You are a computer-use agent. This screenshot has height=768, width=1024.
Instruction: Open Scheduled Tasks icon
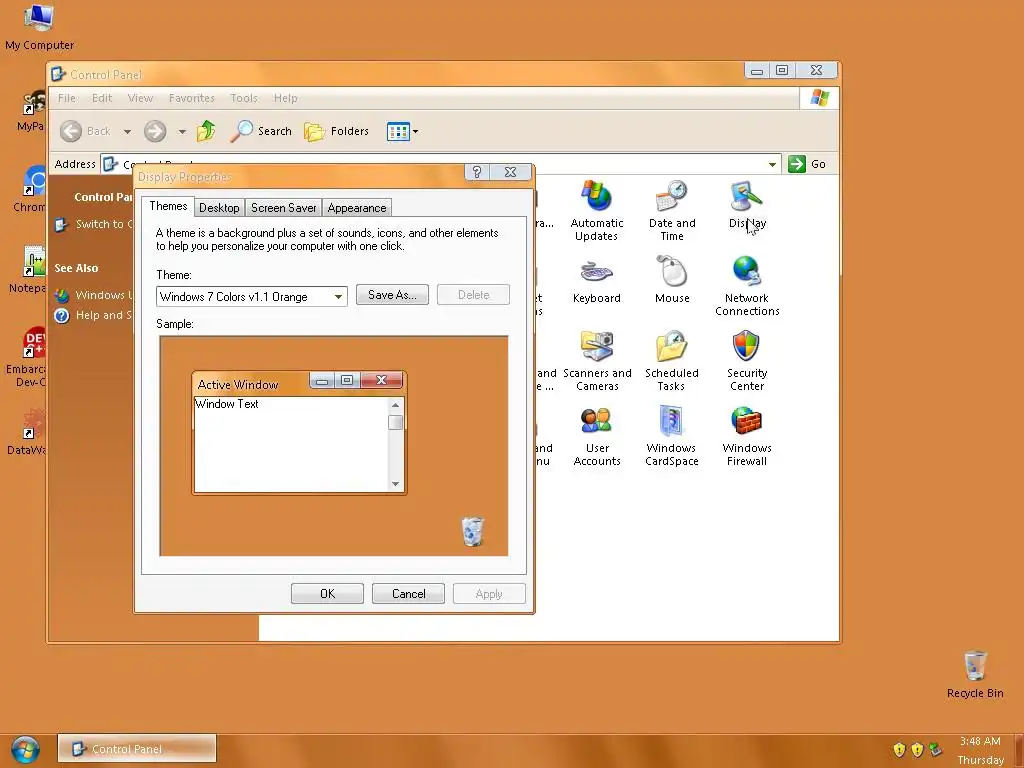click(672, 360)
